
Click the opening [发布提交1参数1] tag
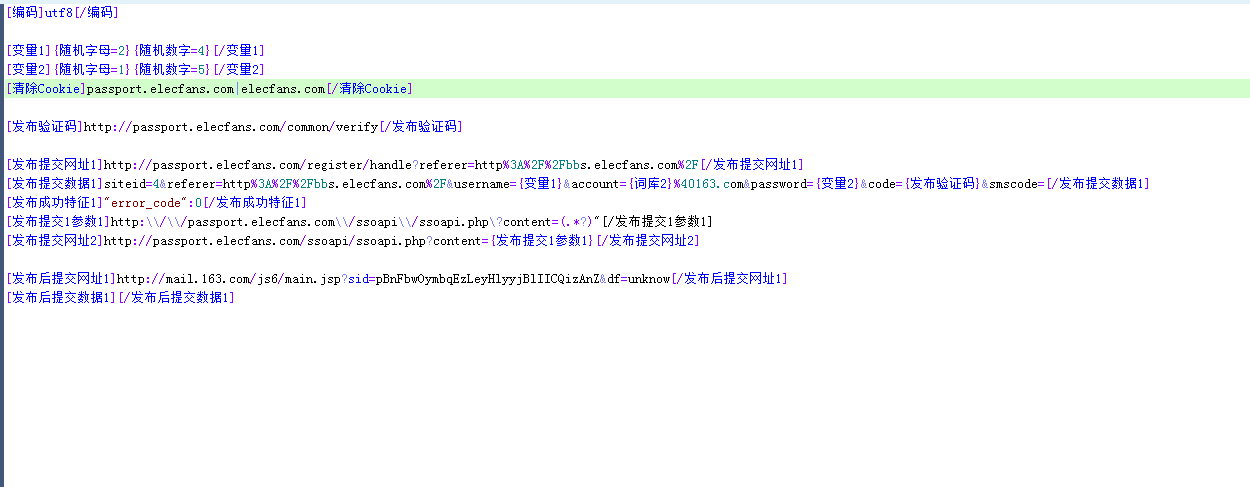[57, 222]
